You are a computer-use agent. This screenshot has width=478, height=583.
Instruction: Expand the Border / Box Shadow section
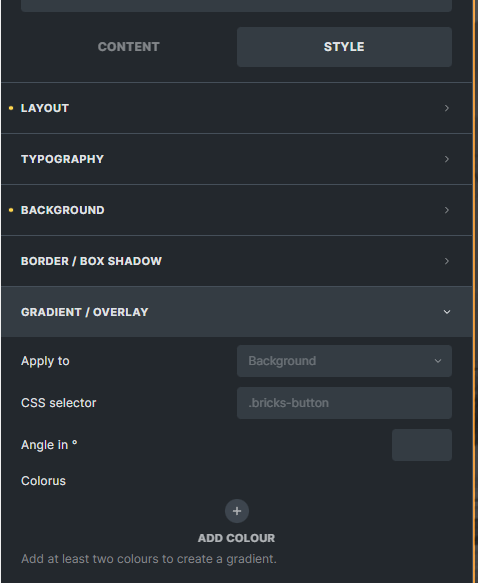tap(237, 261)
